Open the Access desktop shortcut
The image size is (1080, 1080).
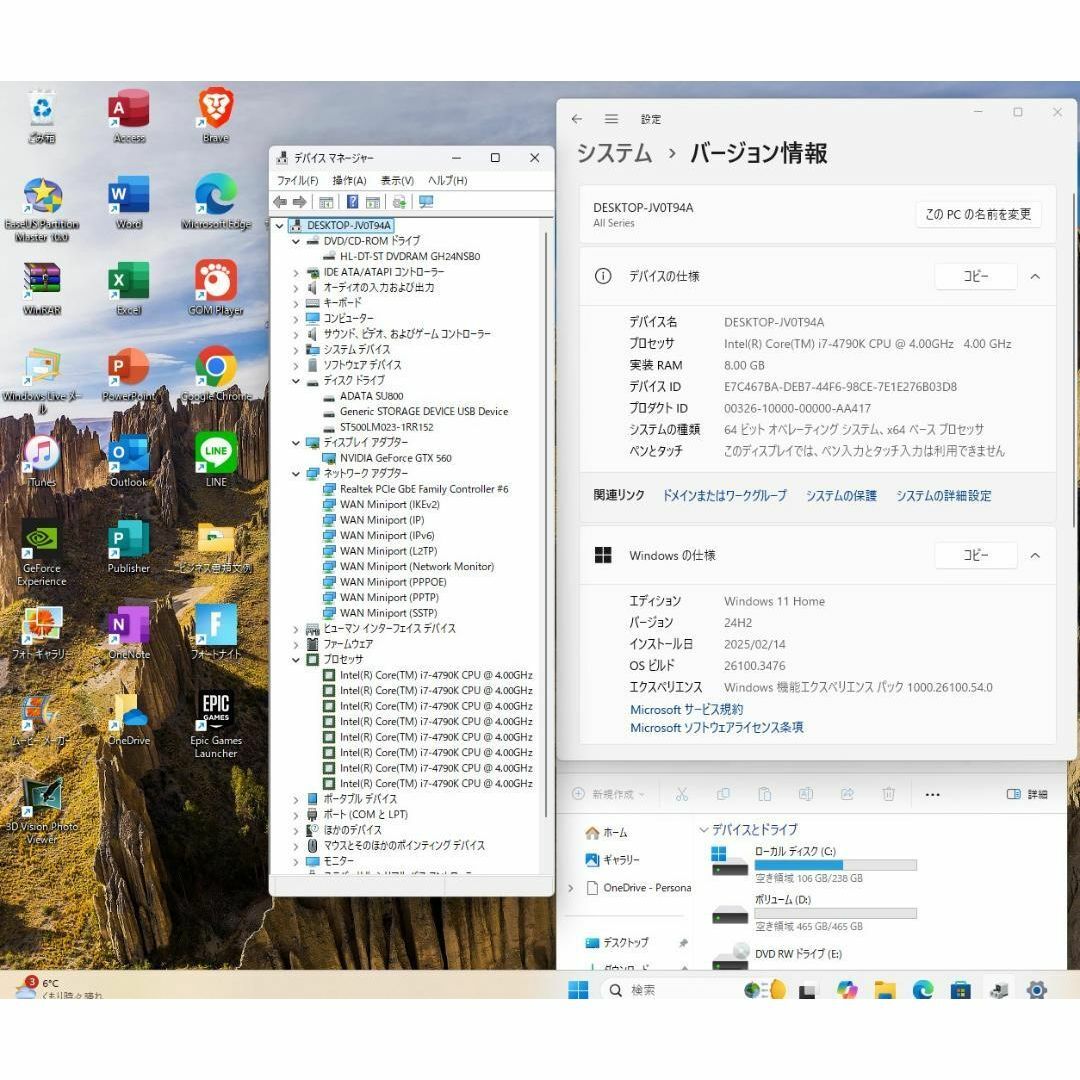[129, 116]
